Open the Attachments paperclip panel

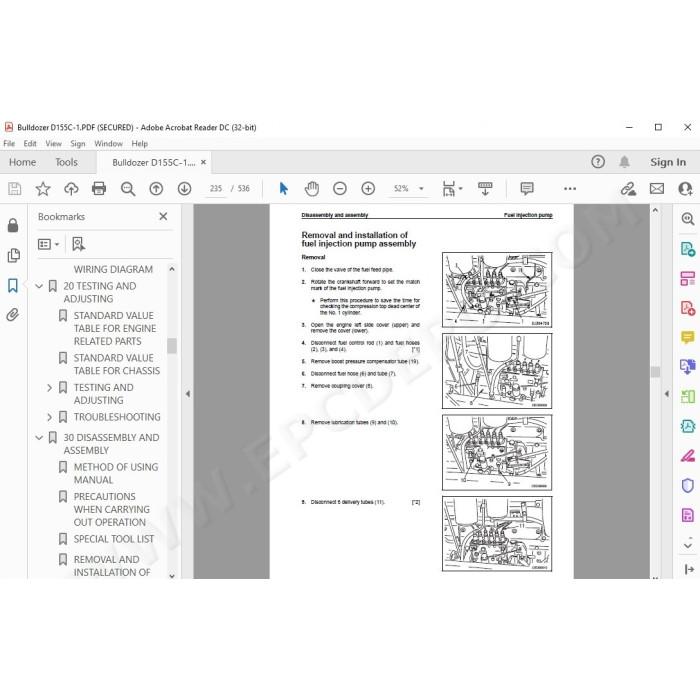pyautogui.click(x=13, y=315)
